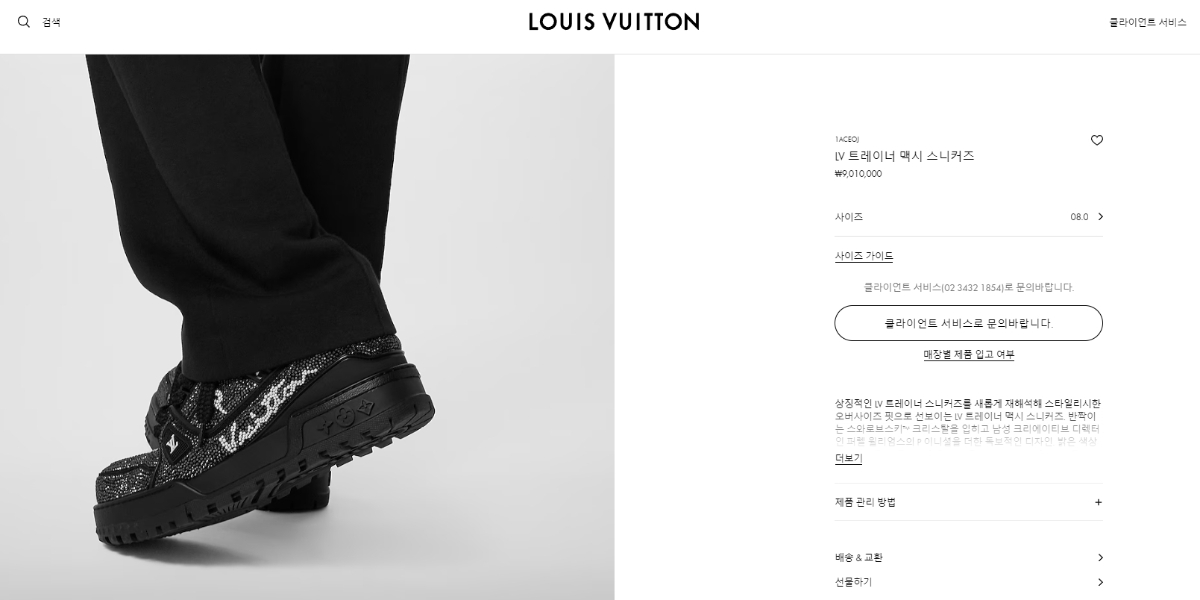
Task: Add product to wishlist with heart icon
Action: pos(1096,141)
